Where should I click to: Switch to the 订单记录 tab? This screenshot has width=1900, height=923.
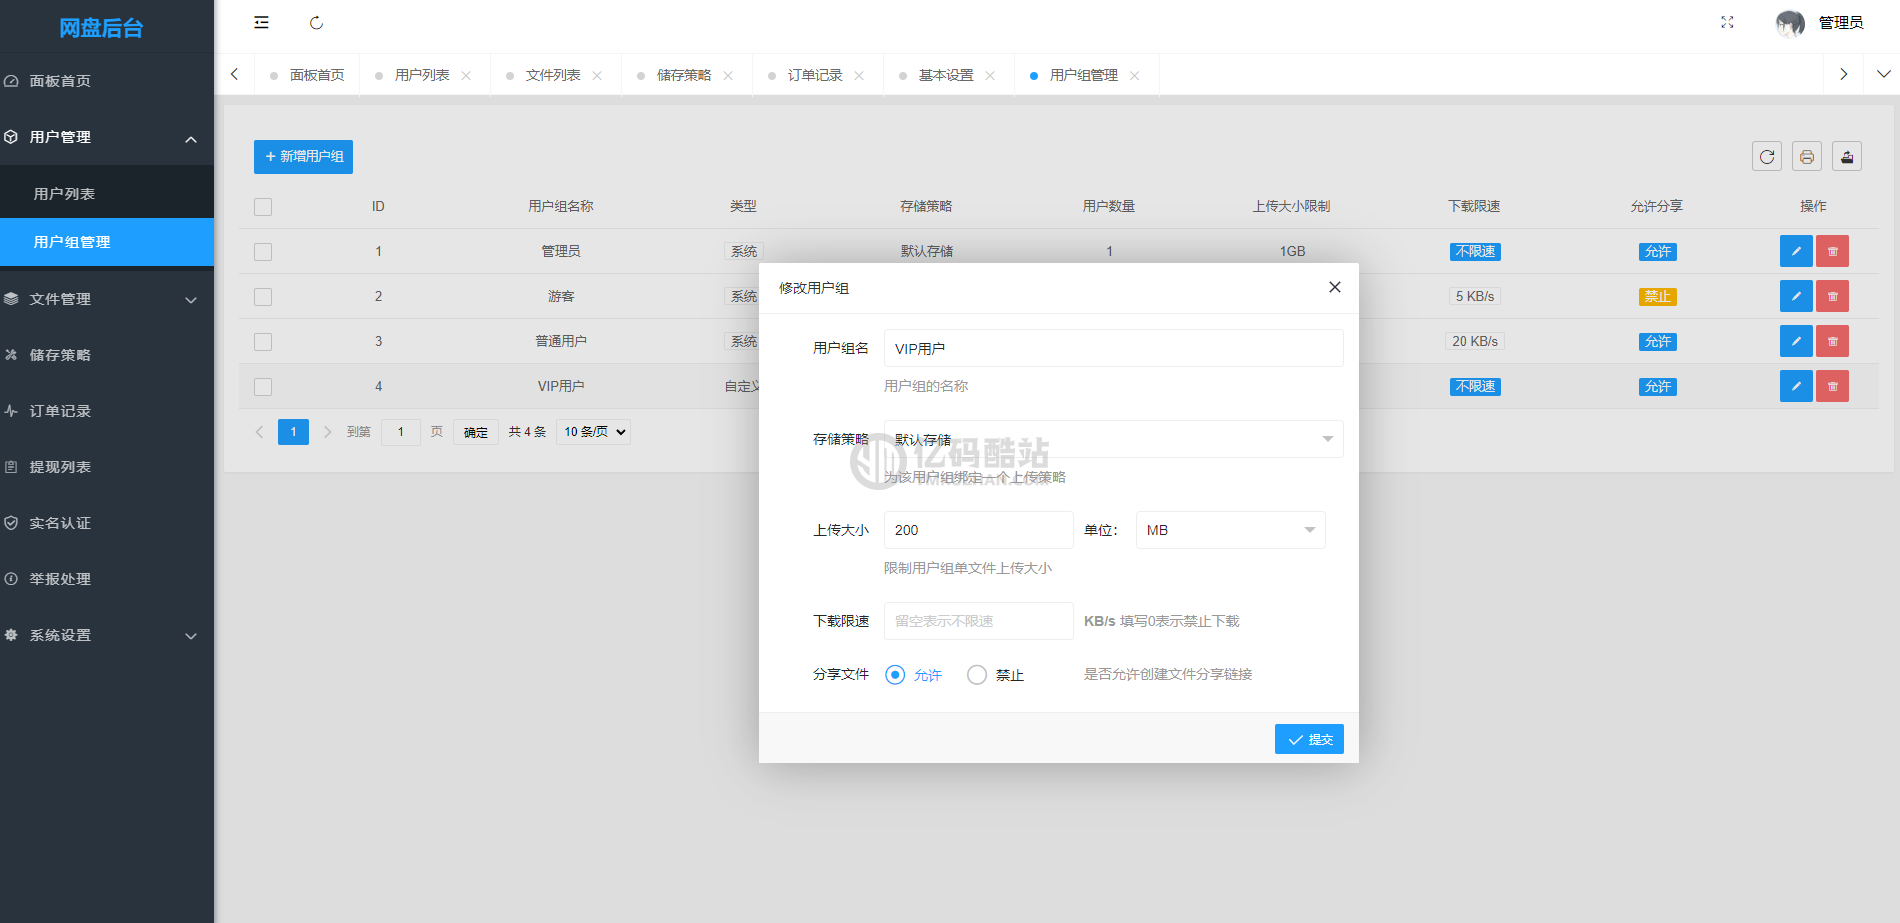pos(815,75)
